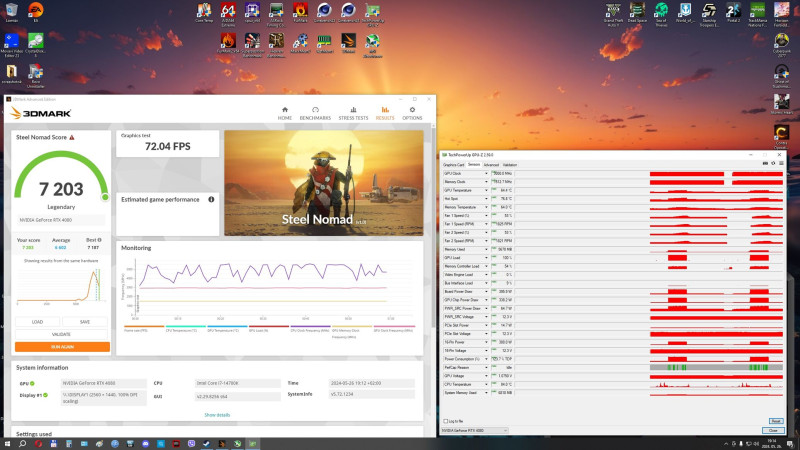Open the TechPowerUp GPU-Z desktop shortcut

(x=372, y=14)
